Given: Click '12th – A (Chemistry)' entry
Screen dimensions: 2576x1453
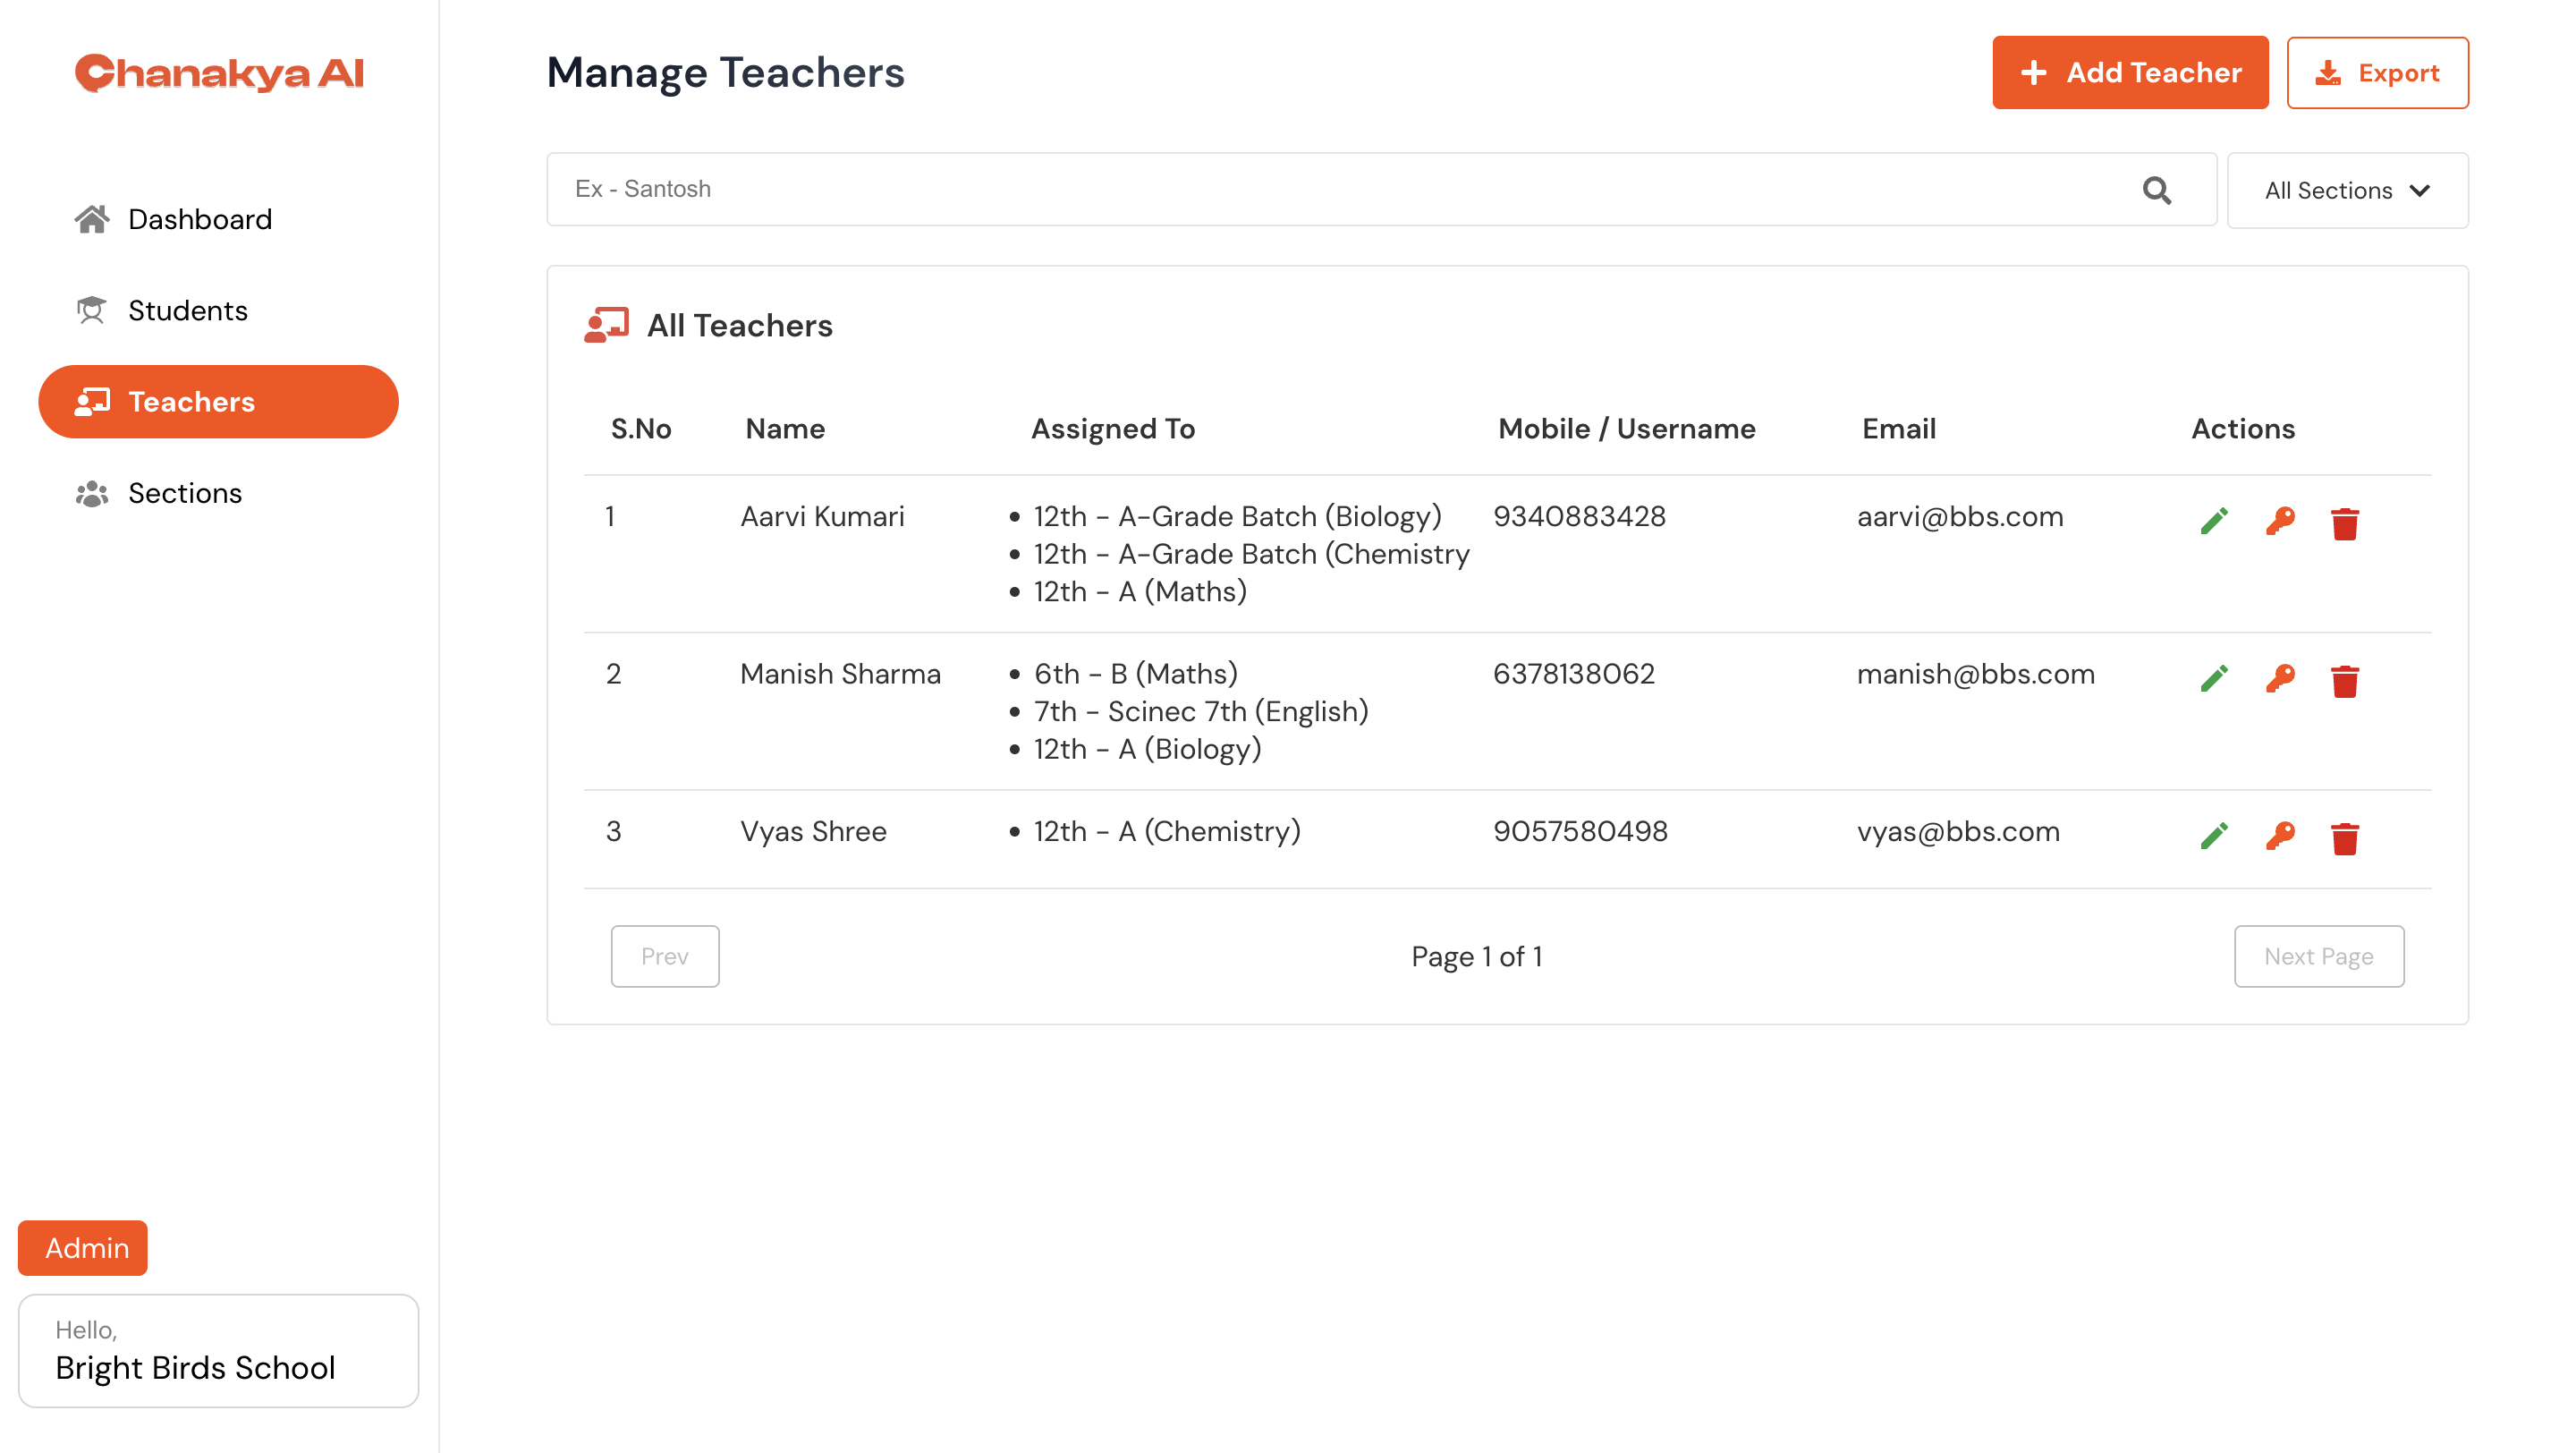Looking at the screenshot, I should (1167, 832).
